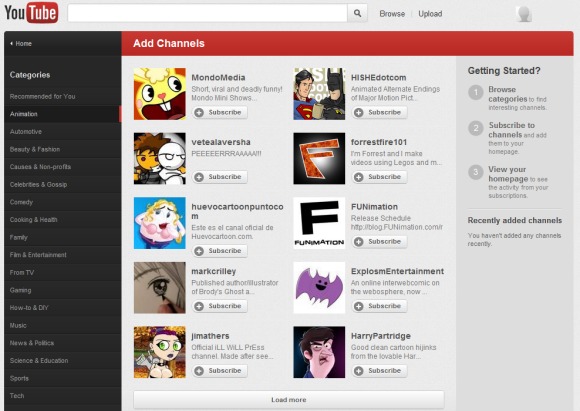580x411 pixels.
Task: Subscribe to ExplosmEntertainment channel
Action: click(380, 306)
